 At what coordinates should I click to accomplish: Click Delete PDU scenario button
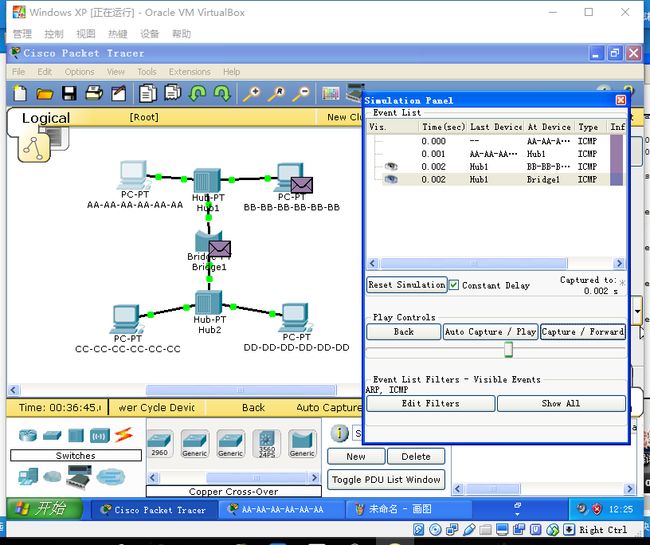(x=416, y=456)
